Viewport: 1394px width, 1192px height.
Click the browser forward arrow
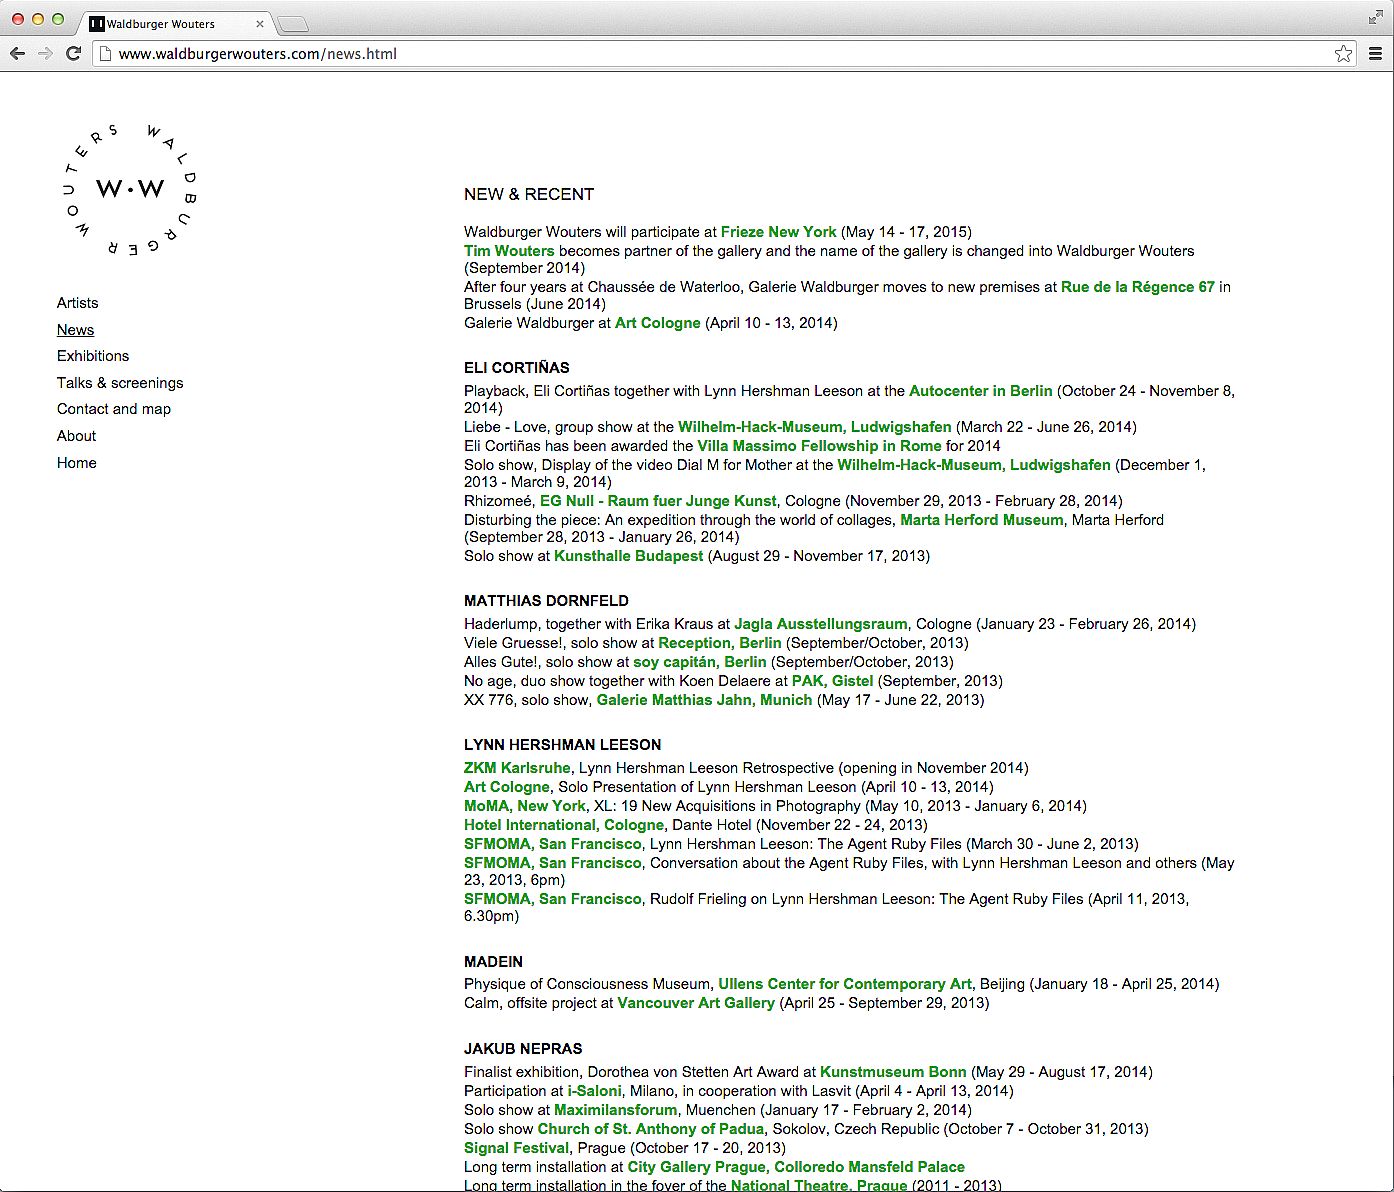click(x=45, y=54)
